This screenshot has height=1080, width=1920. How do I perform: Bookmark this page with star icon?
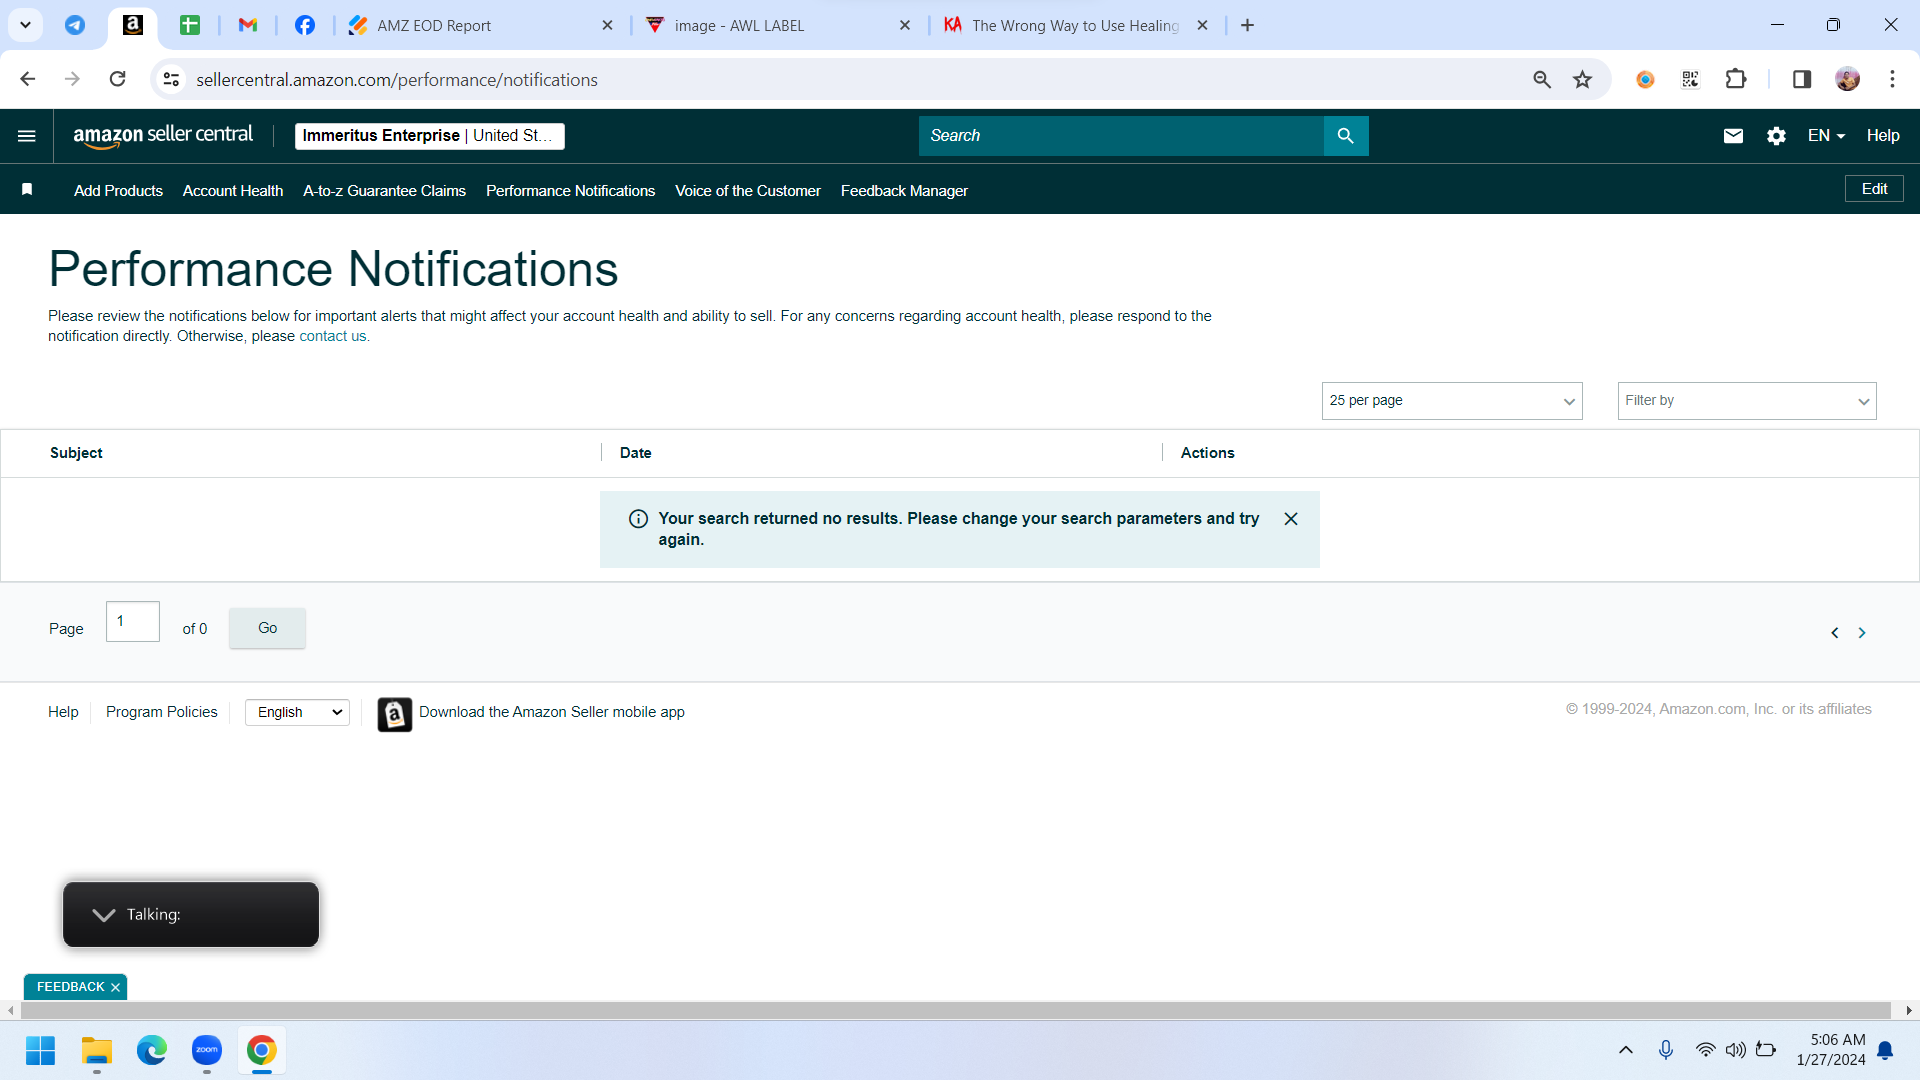pyautogui.click(x=1582, y=79)
